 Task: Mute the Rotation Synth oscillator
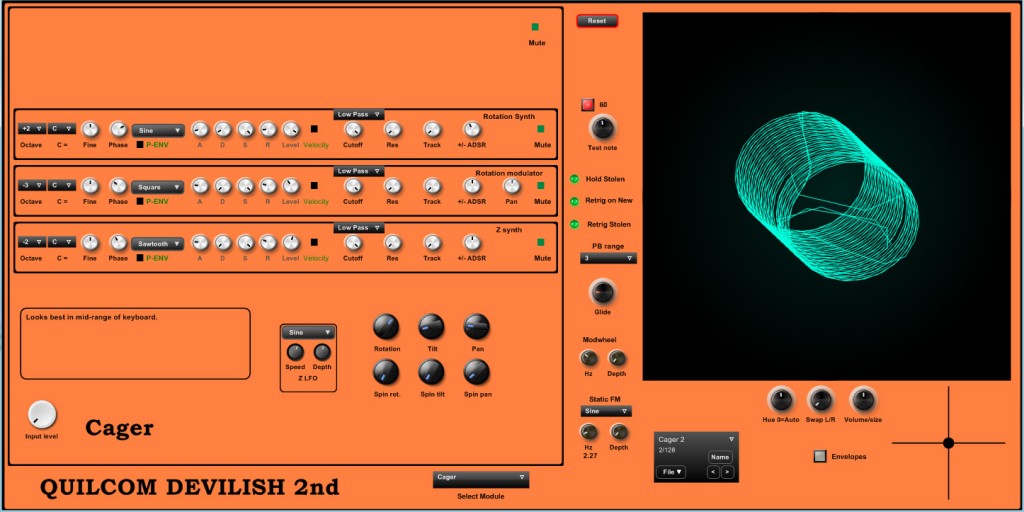click(x=542, y=129)
